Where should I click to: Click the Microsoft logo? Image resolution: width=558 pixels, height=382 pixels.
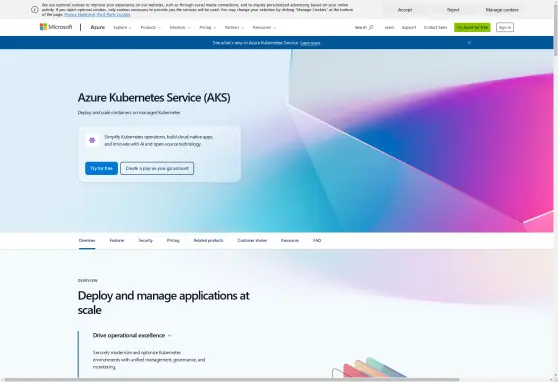point(56,27)
